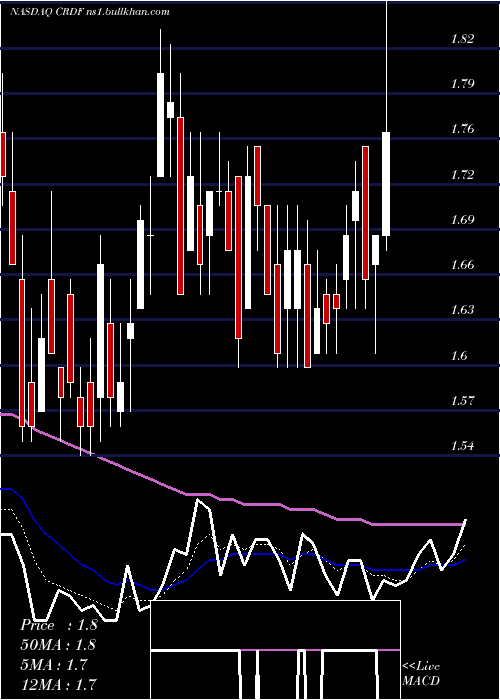Click the NASDAQ CRDF ns1.bullkhan.com title
500x700 pixels.
[x=90, y=12]
